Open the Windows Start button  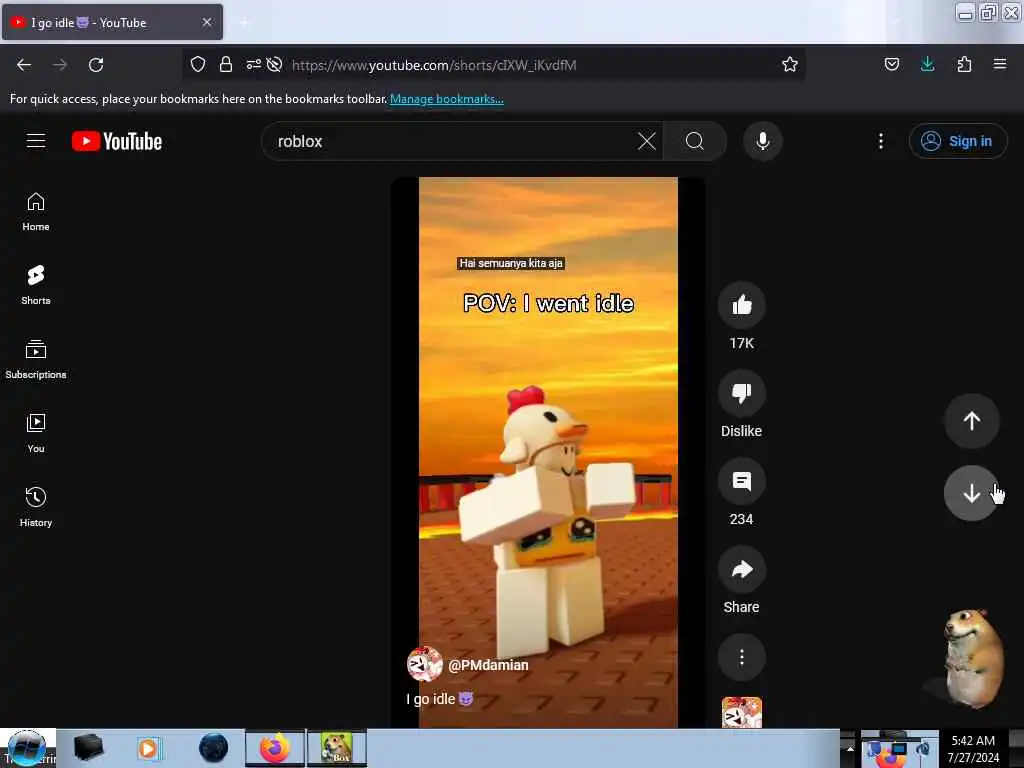coord(27,748)
